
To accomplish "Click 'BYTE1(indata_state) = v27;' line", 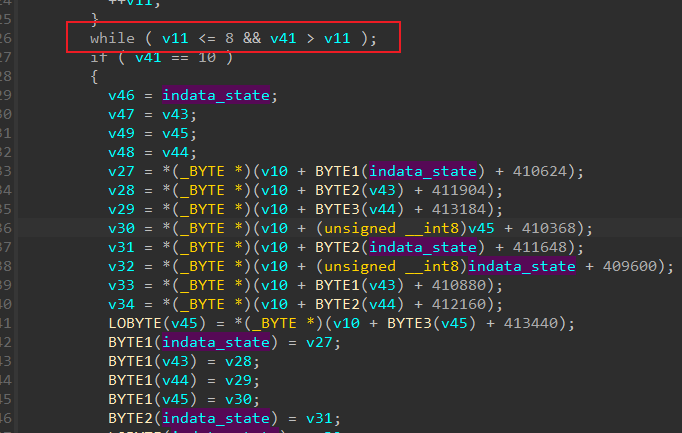I will [x=224, y=342].
